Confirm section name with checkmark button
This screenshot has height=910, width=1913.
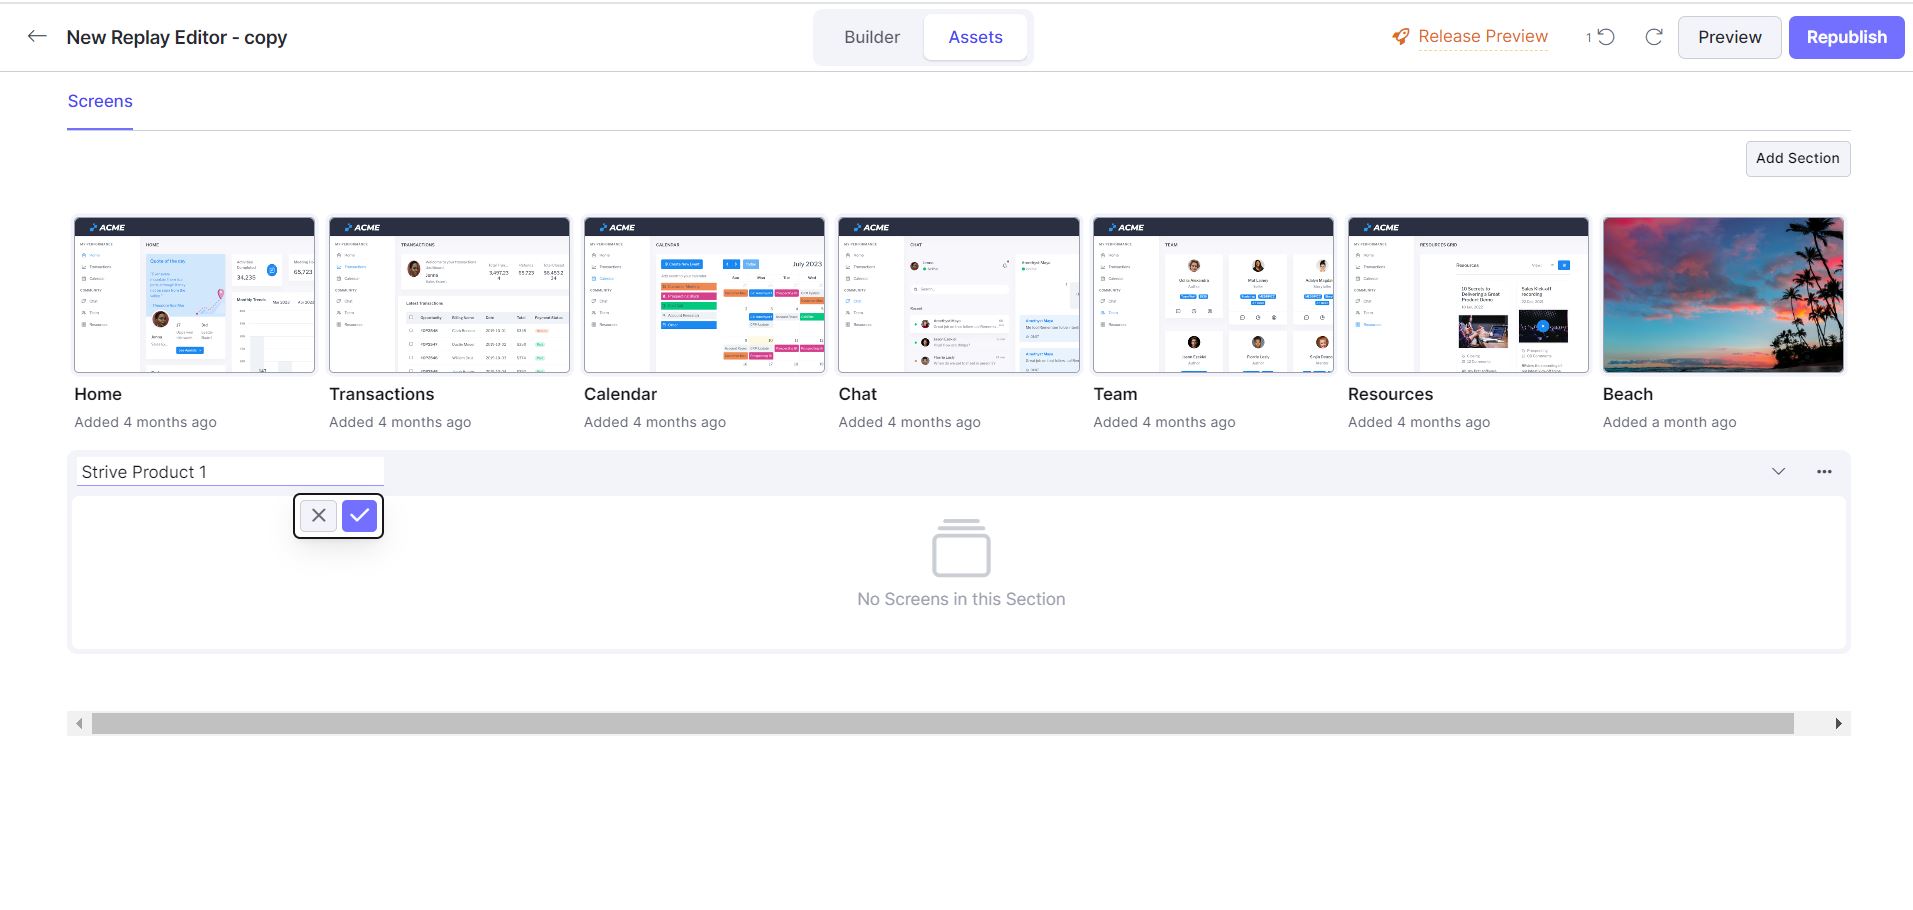[x=359, y=515]
